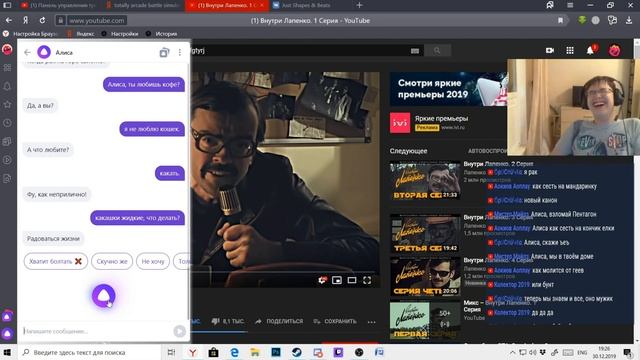Open the 'Вторая серия' video thumbnail
640x360 pixels.
pos(425,181)
